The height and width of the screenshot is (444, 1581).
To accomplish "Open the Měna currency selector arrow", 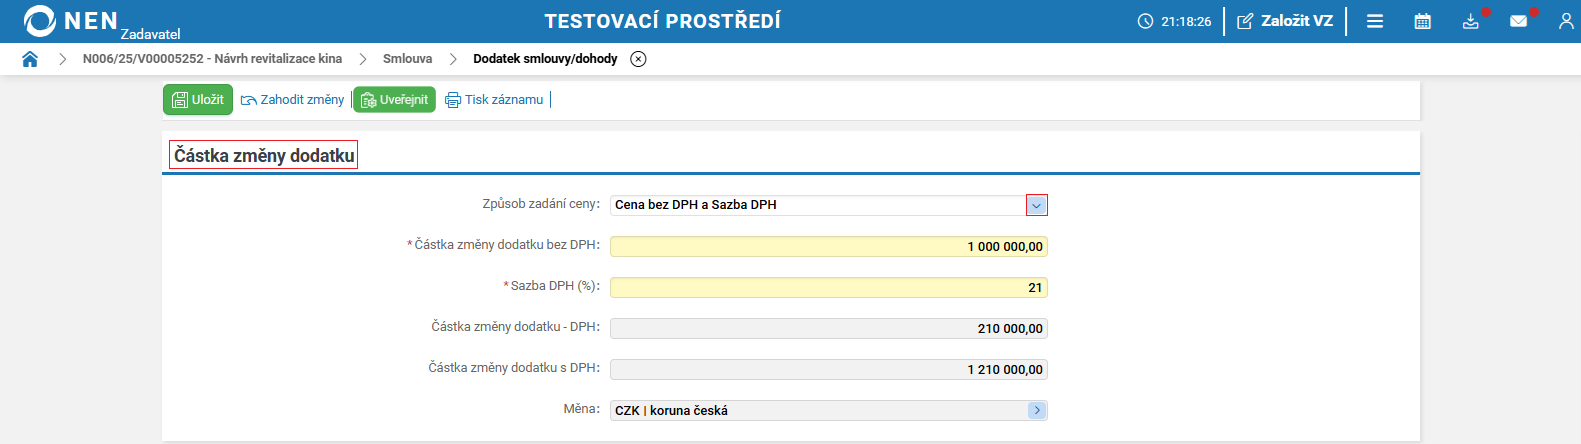I will [x=1037, y=410].
